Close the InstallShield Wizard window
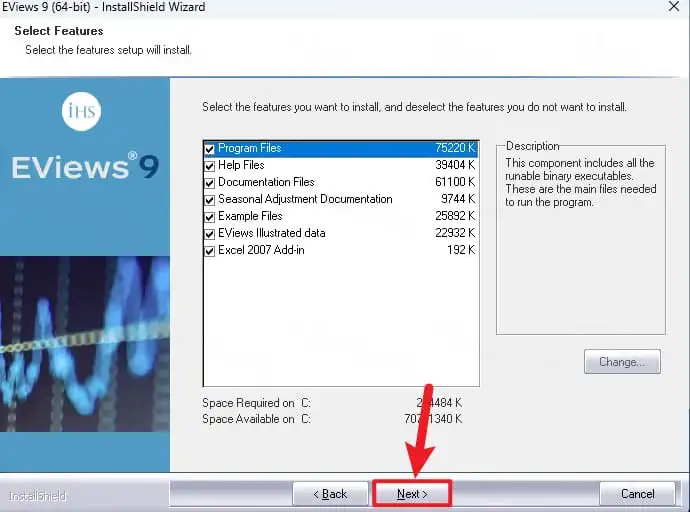 (x=674, y=6)
